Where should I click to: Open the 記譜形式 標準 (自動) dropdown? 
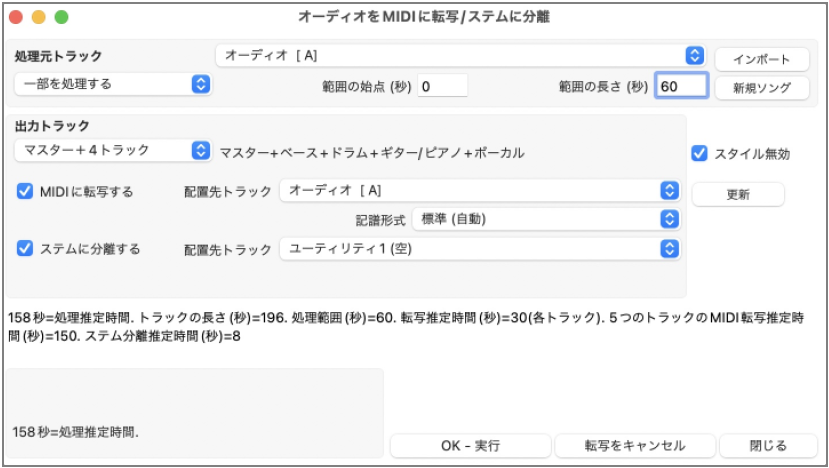coord(546,219)
